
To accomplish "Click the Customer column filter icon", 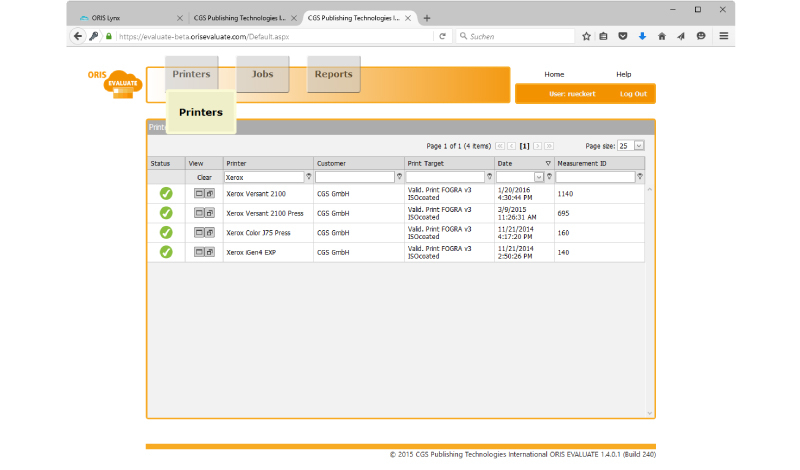I will coord(399,177).
